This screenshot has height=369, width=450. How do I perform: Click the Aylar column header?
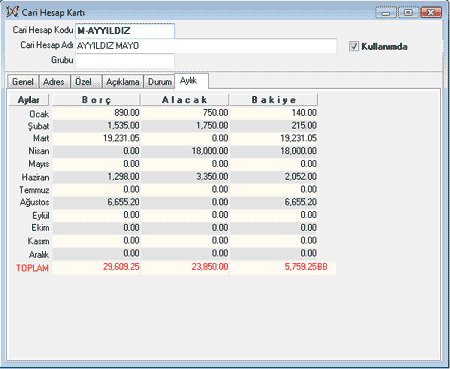point(29,100)
